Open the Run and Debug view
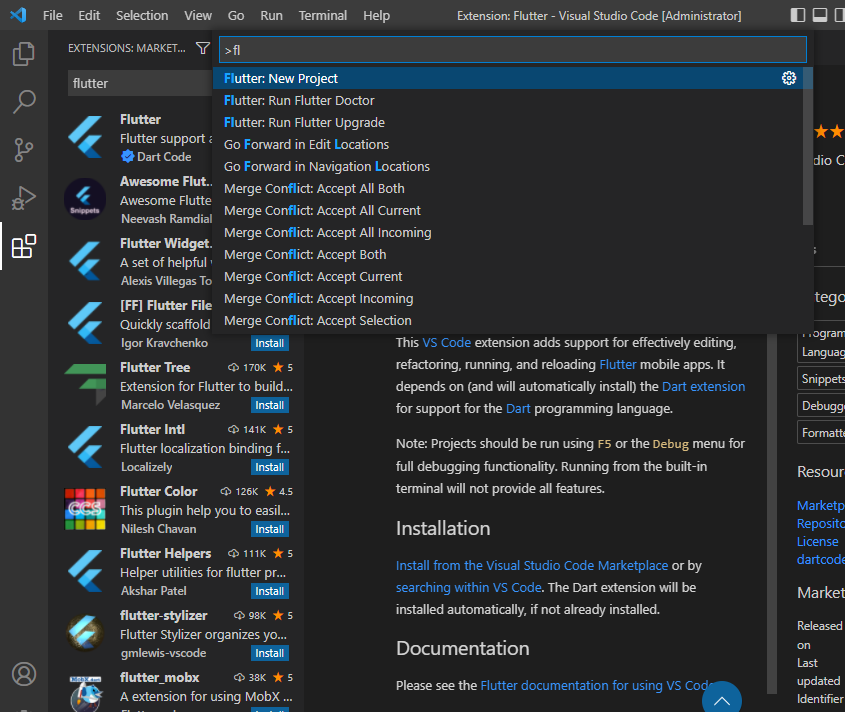 click(x=24, y=198)
